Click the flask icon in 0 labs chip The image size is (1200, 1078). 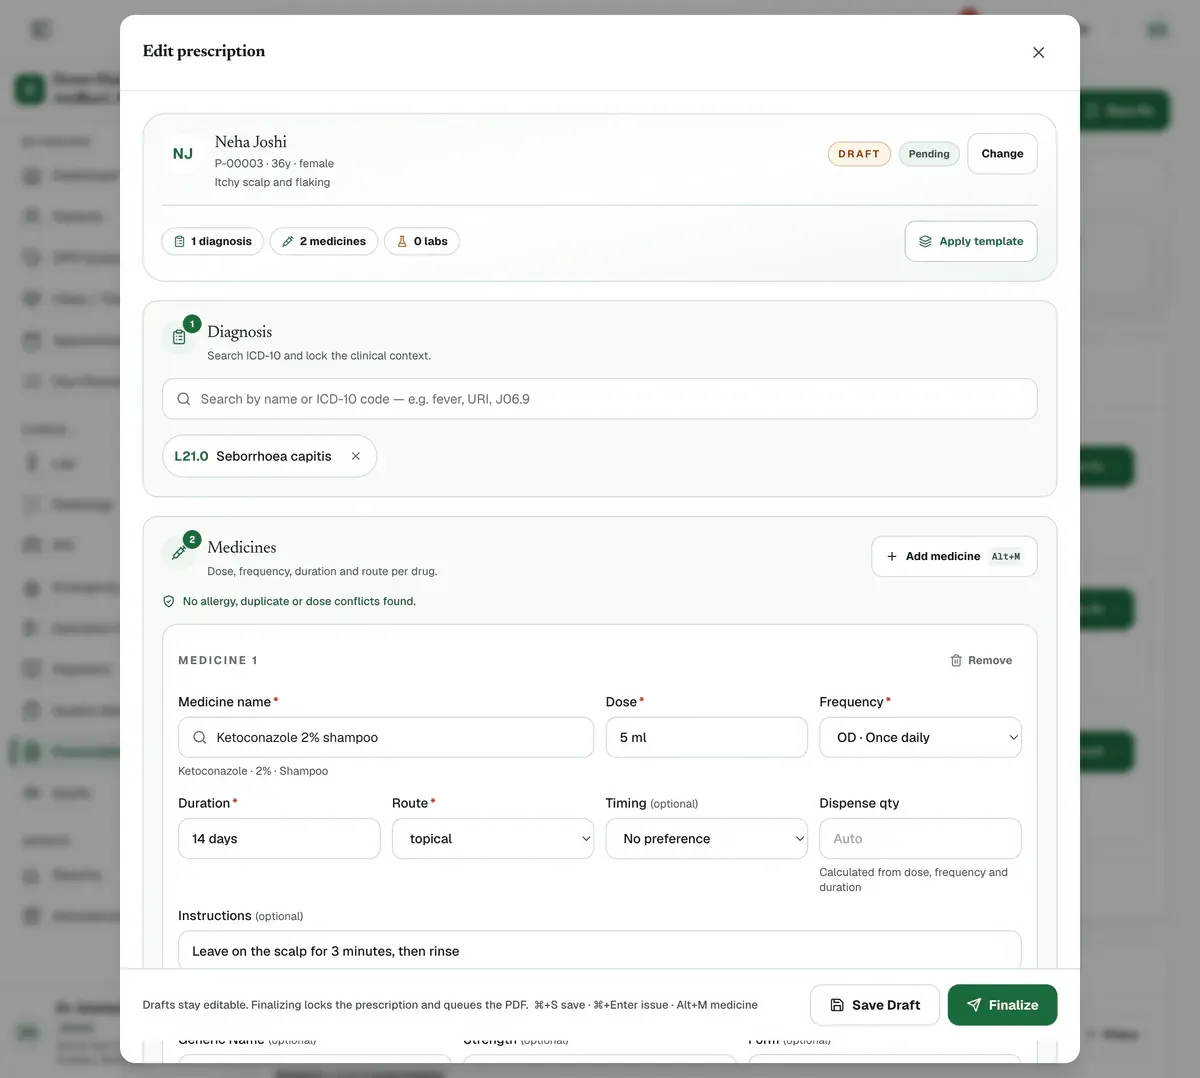click(x=402, y=241)
